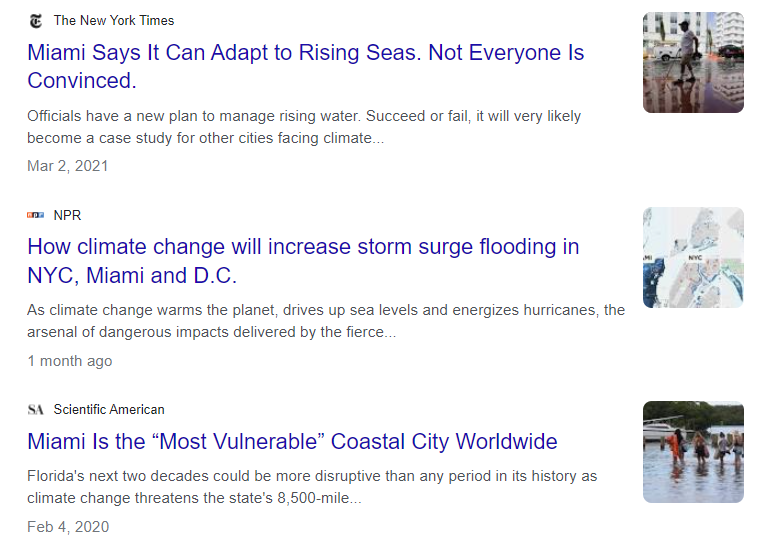Screen dimensions: 764x554
Task: Click the Feb 4, 2020 date
Action: coord(68,527)
